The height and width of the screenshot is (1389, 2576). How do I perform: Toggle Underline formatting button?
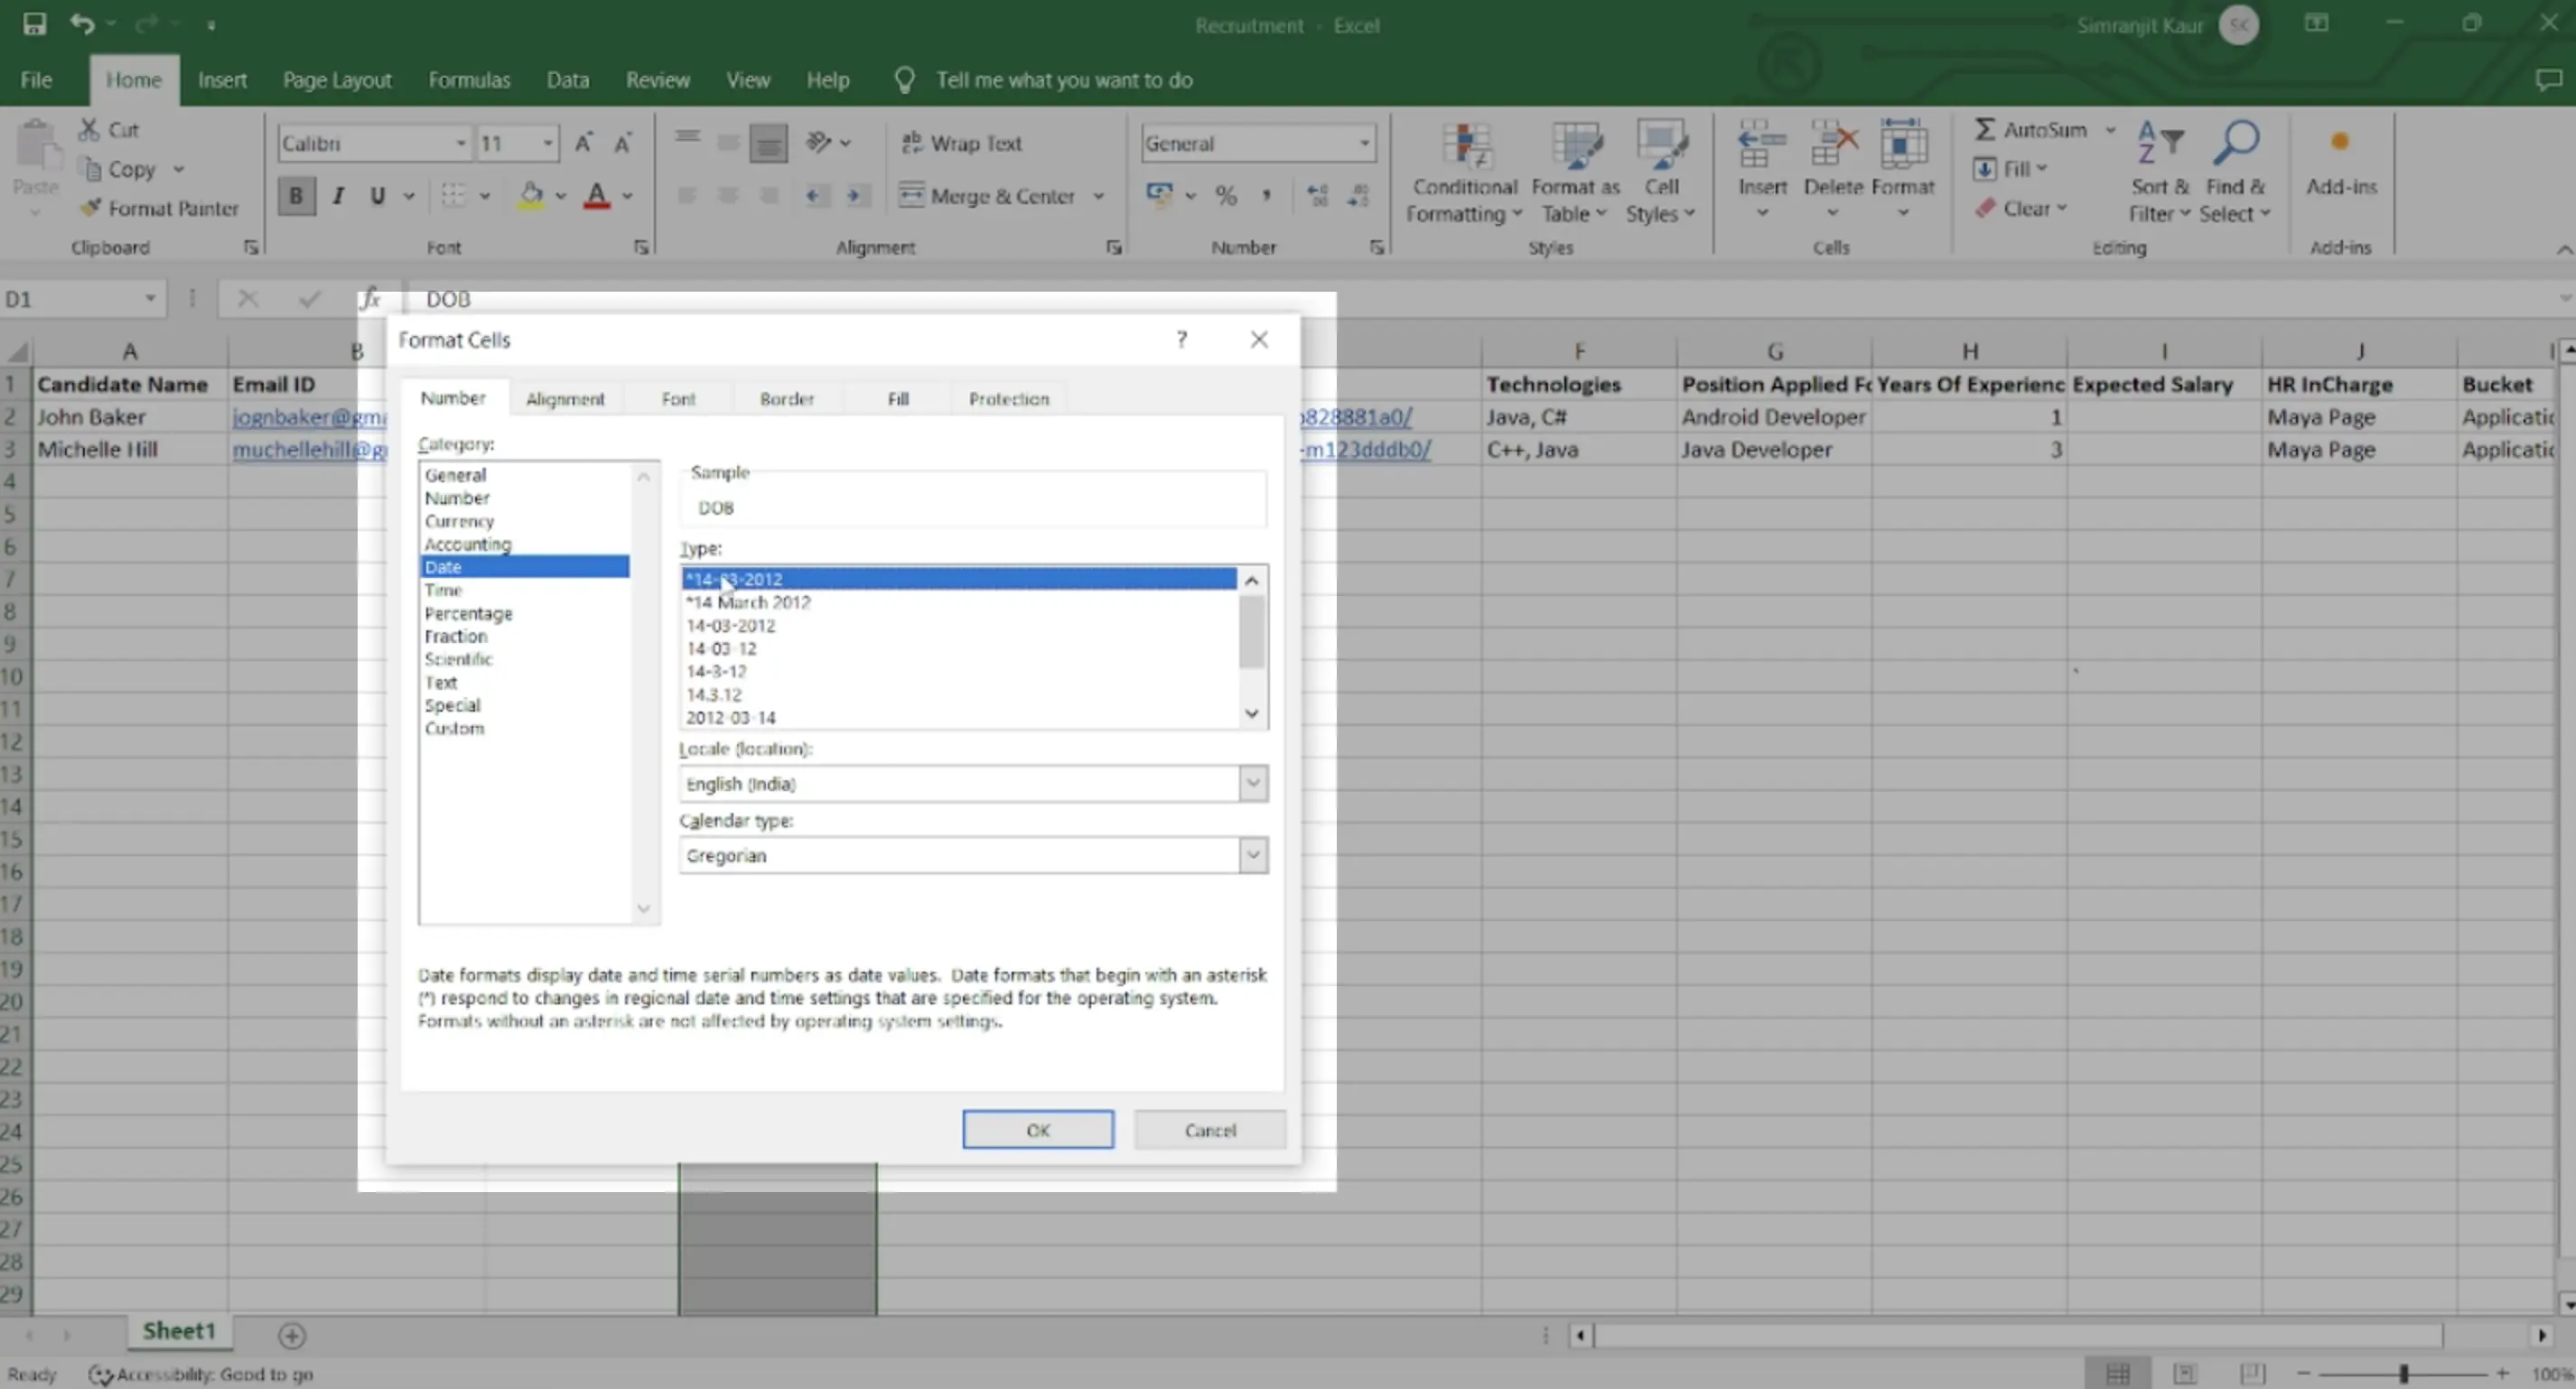pos(377,195)
